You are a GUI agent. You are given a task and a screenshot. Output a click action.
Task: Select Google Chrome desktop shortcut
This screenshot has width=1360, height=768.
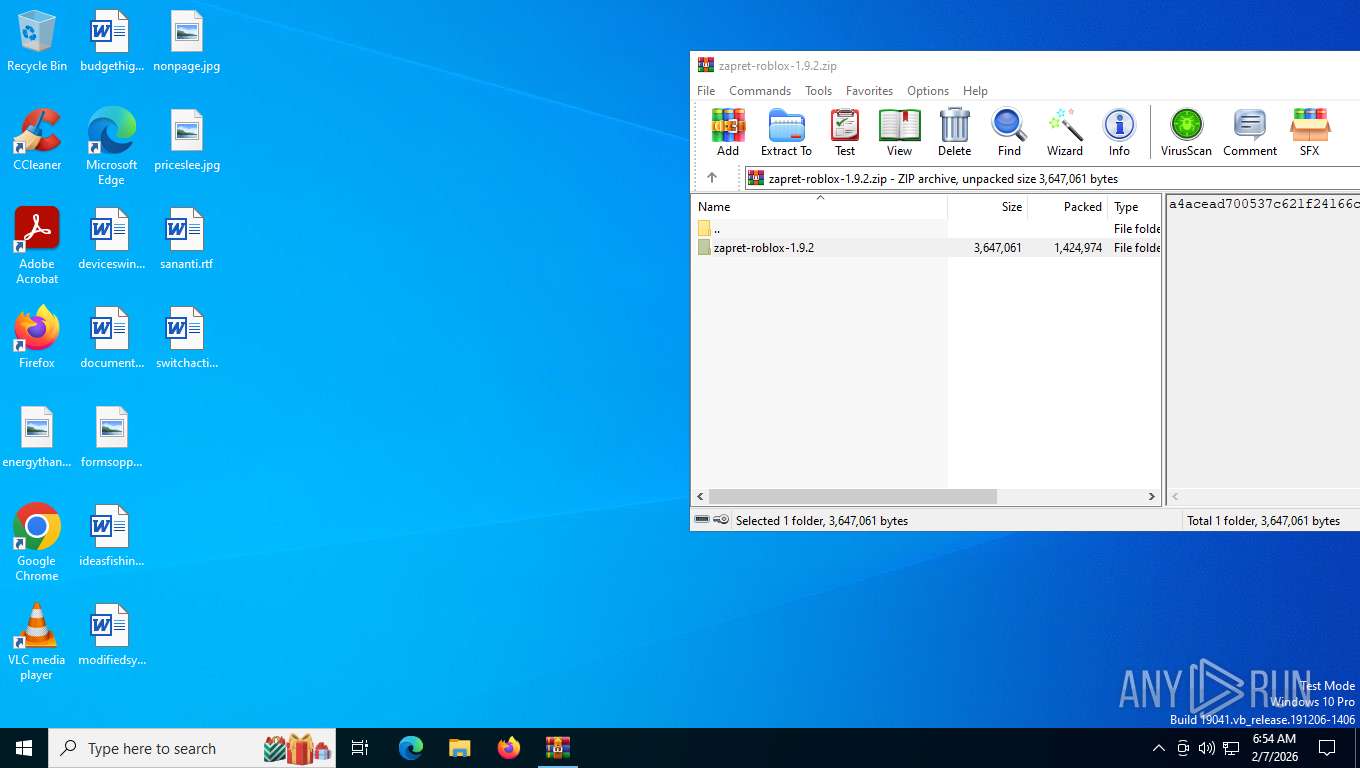click(x=37, y=542)
